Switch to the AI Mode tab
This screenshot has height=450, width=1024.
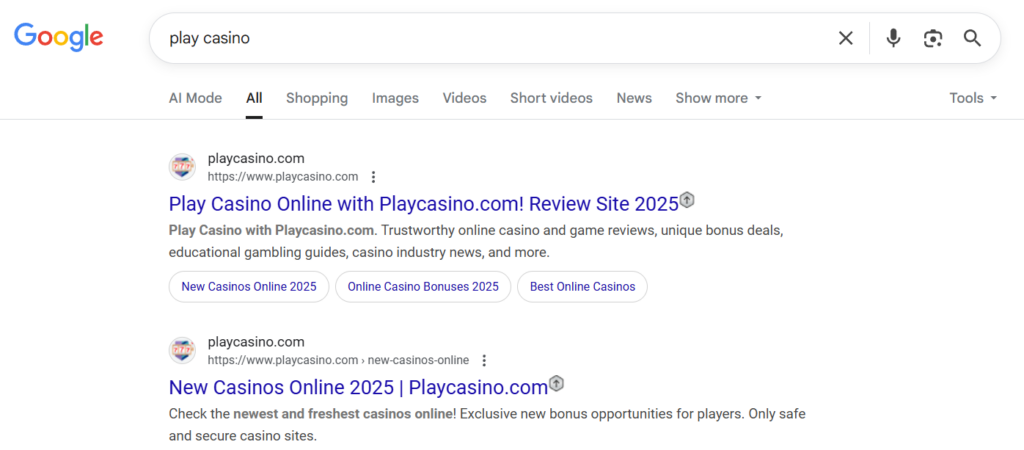195,98
